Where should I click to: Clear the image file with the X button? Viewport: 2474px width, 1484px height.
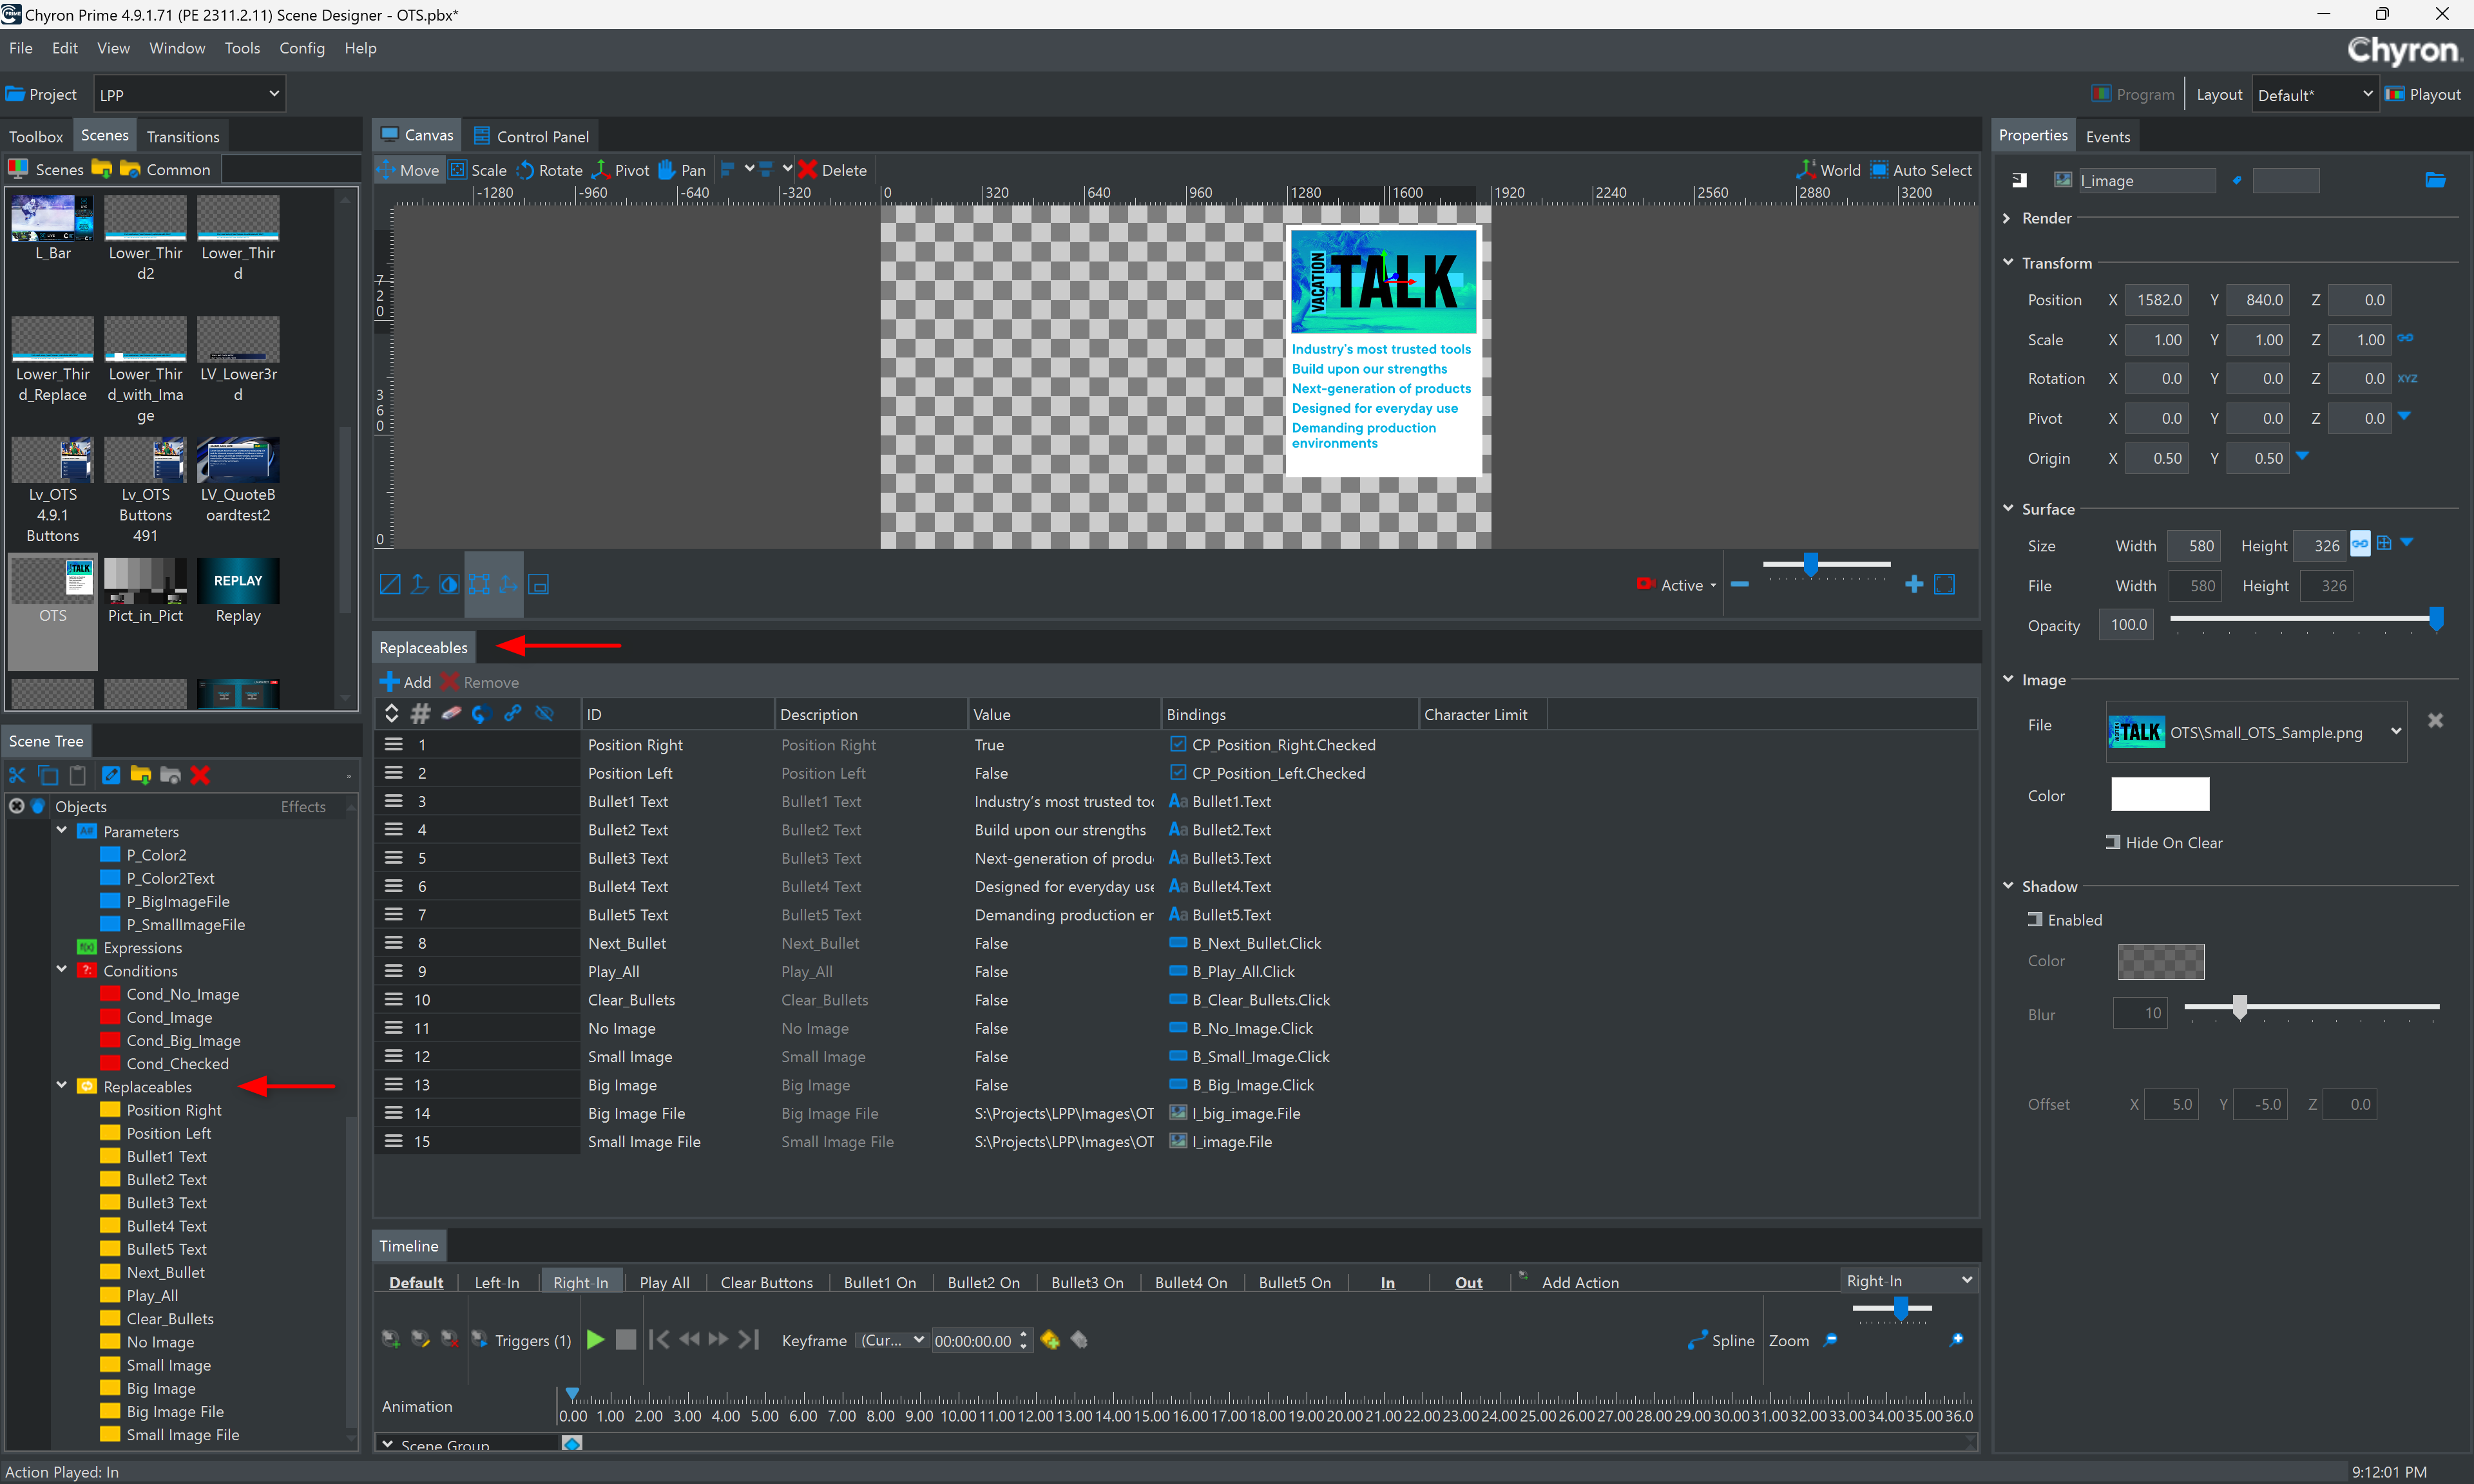pos(2436,721)
